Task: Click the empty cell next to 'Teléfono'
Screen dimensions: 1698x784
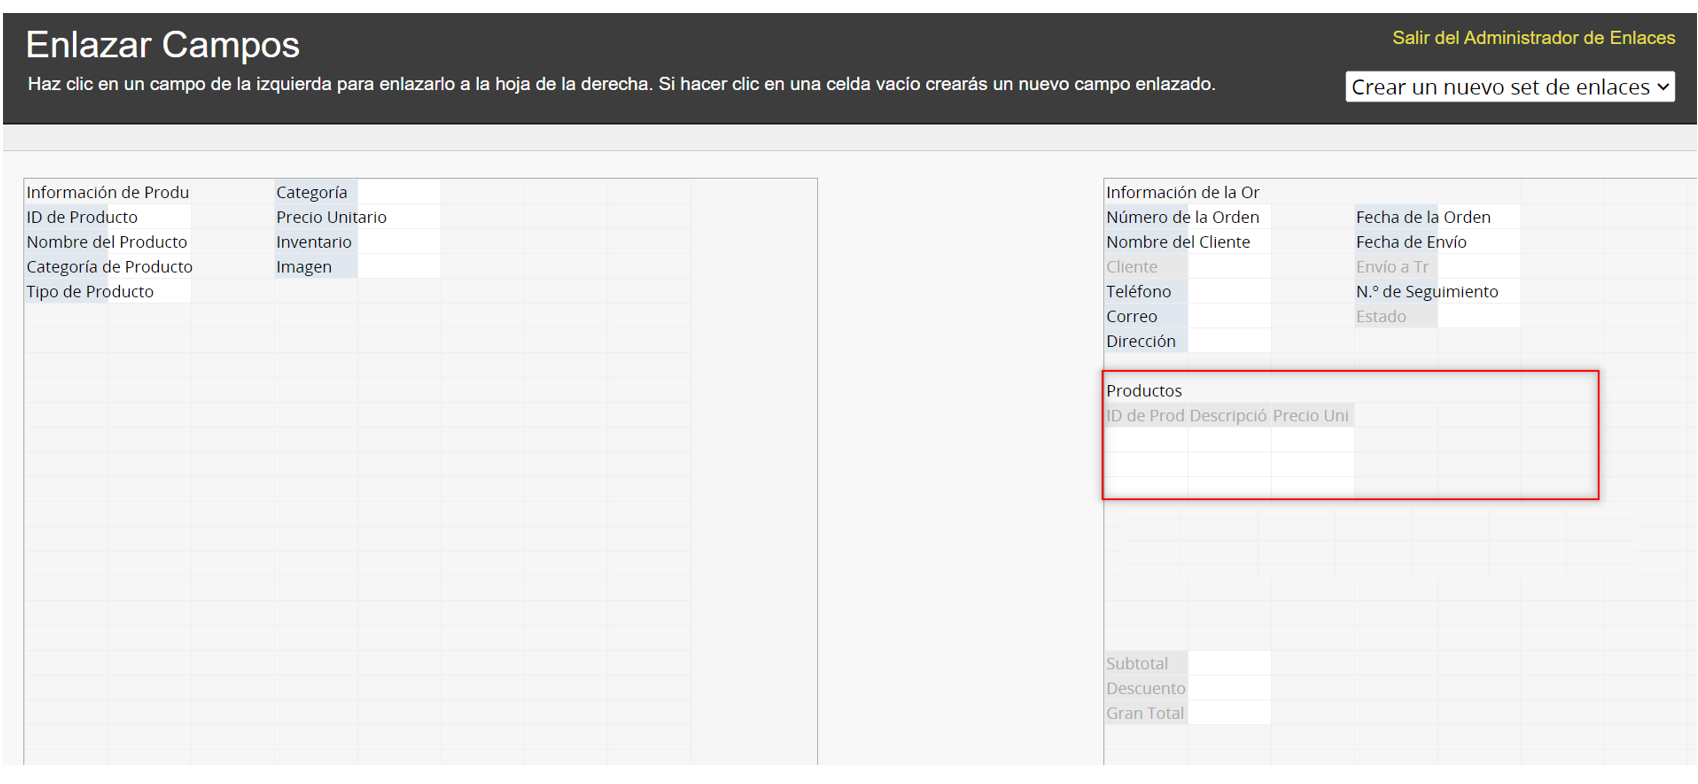Action: point(1229,292)
